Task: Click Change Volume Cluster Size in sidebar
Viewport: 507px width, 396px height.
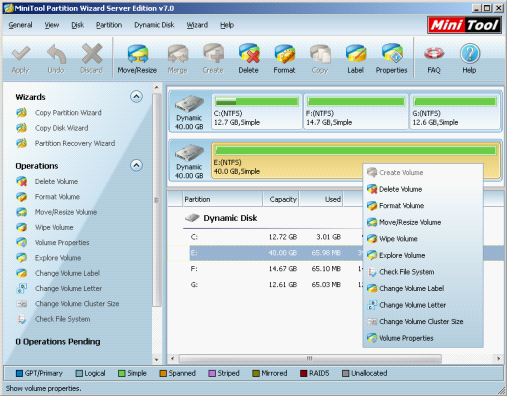Action: click(77, 304)
